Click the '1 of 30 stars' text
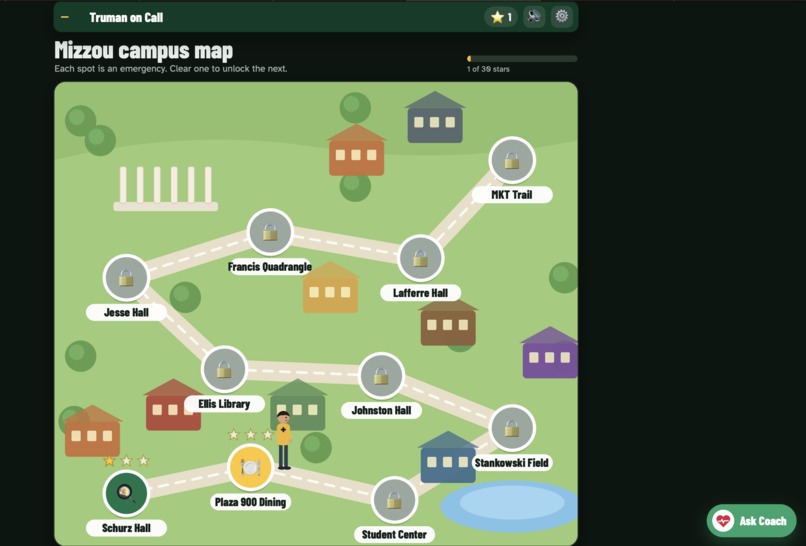This screenshot has height=546, width=806. pyautogui.click(x=488, y=69)
